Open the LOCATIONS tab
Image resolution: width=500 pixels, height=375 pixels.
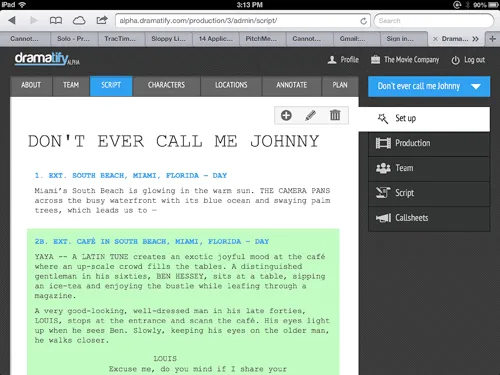pyautogui.click(x=231, y=85)
